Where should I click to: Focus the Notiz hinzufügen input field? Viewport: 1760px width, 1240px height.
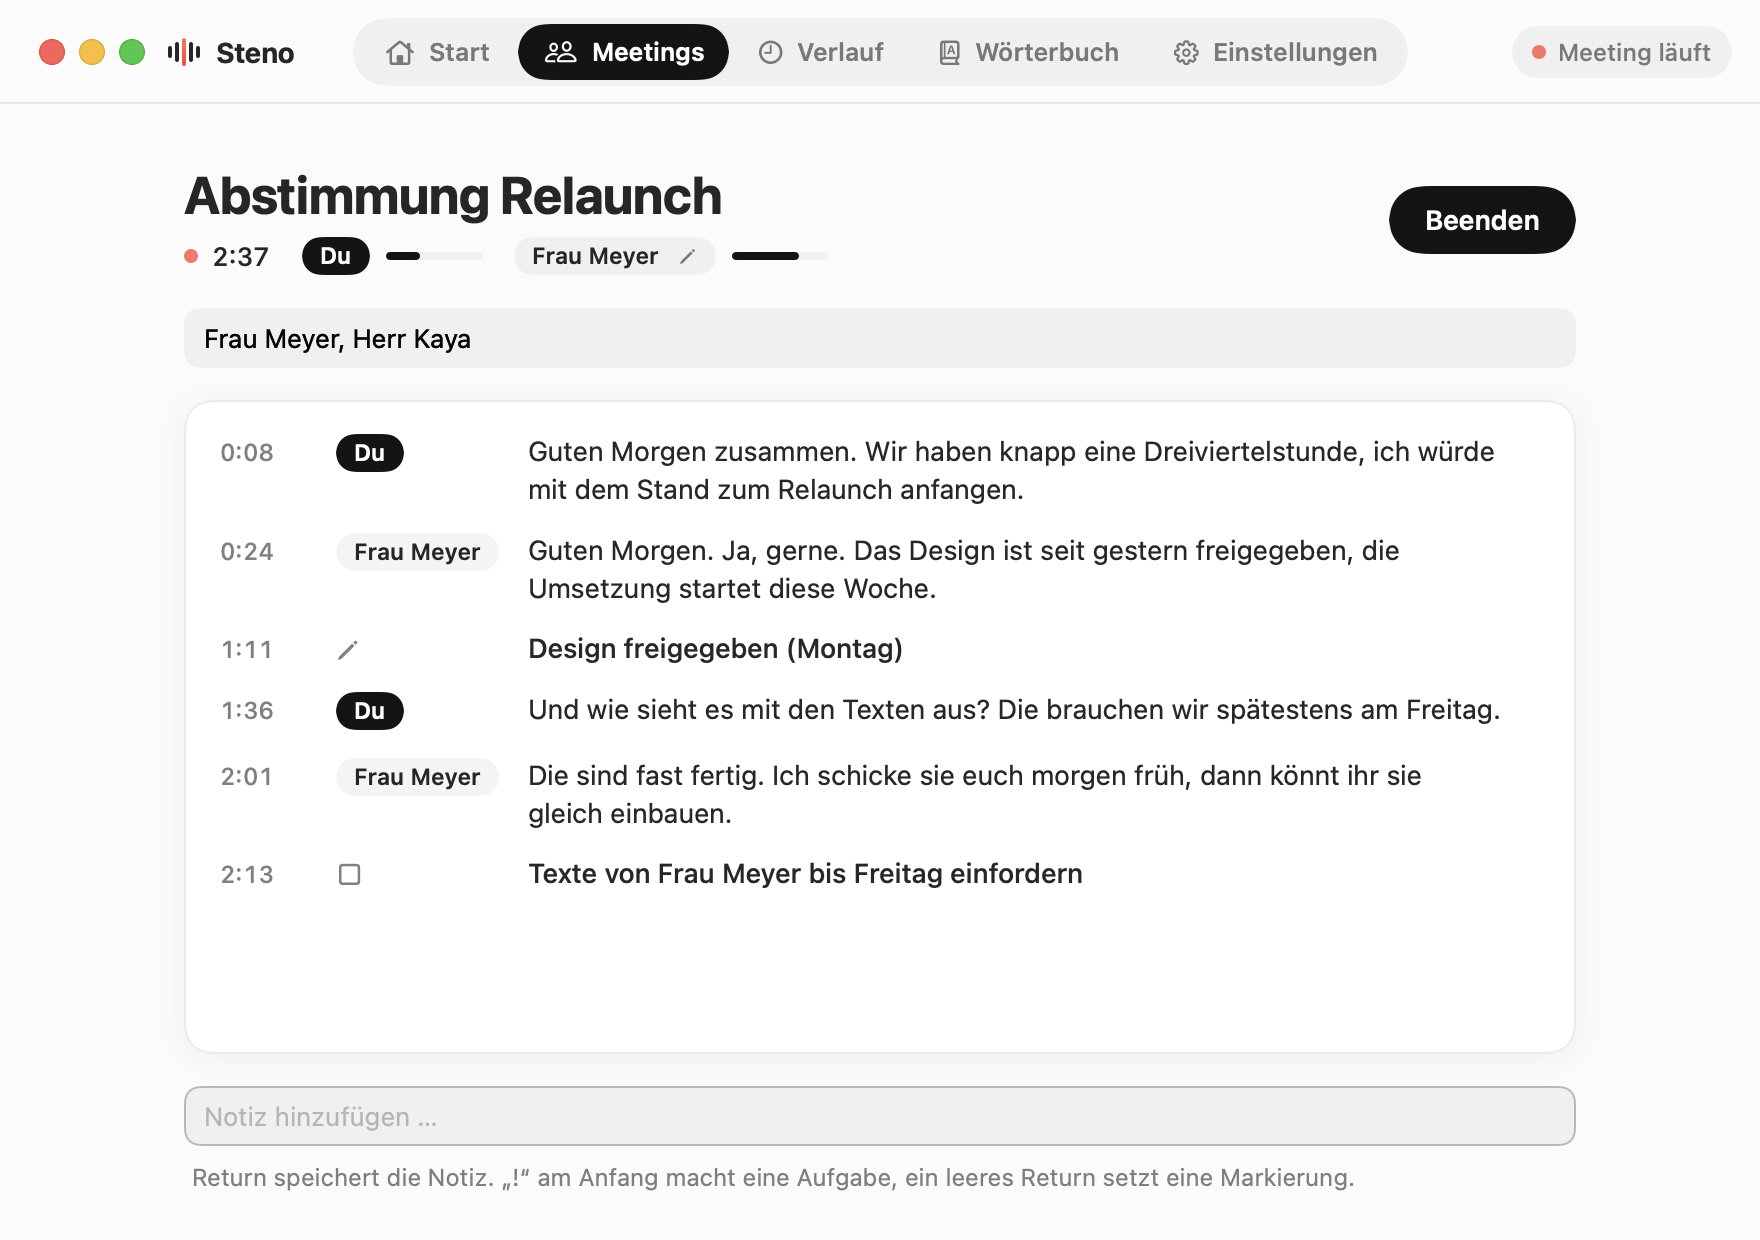tap(880, 1116)
